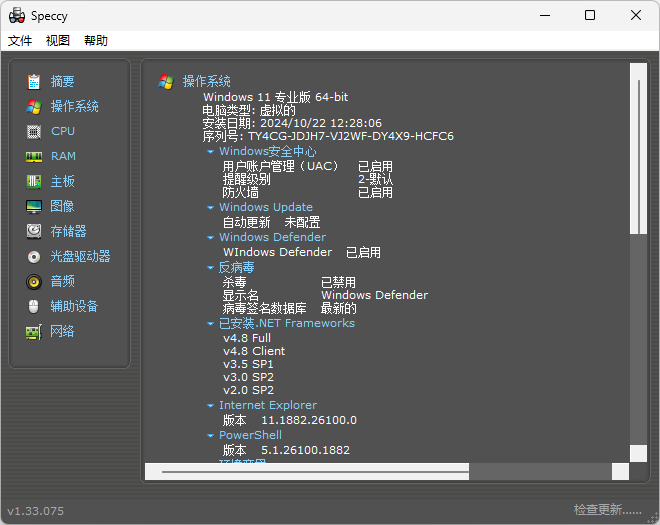Collapse the Windows Defender section arrow
Viewport: 660px width, 525px height.
tap(210, 237)
